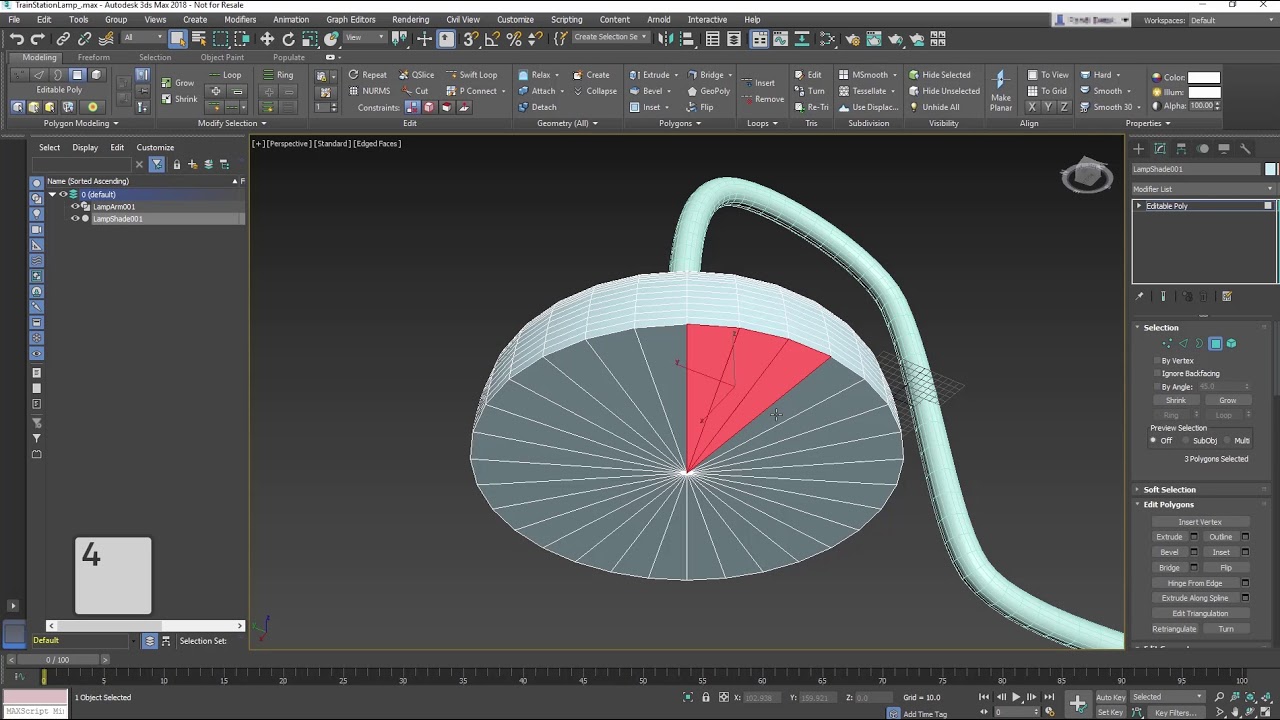
Task: Choose the Select and Rotate tool
Action: pyautogui.click(x=289, y=39)
